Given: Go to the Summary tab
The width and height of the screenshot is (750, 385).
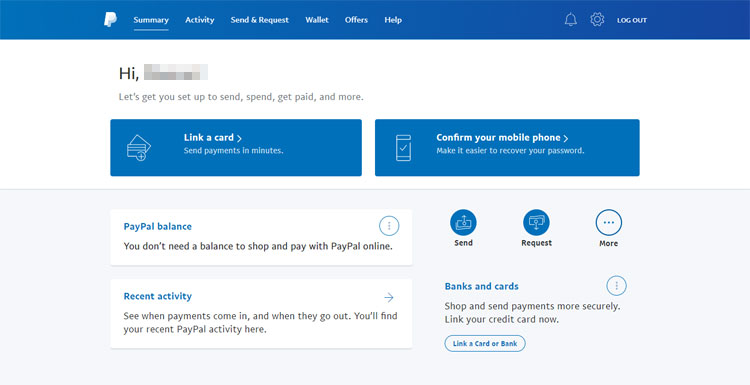Looking at the screenshot, I should click(151, 20).
